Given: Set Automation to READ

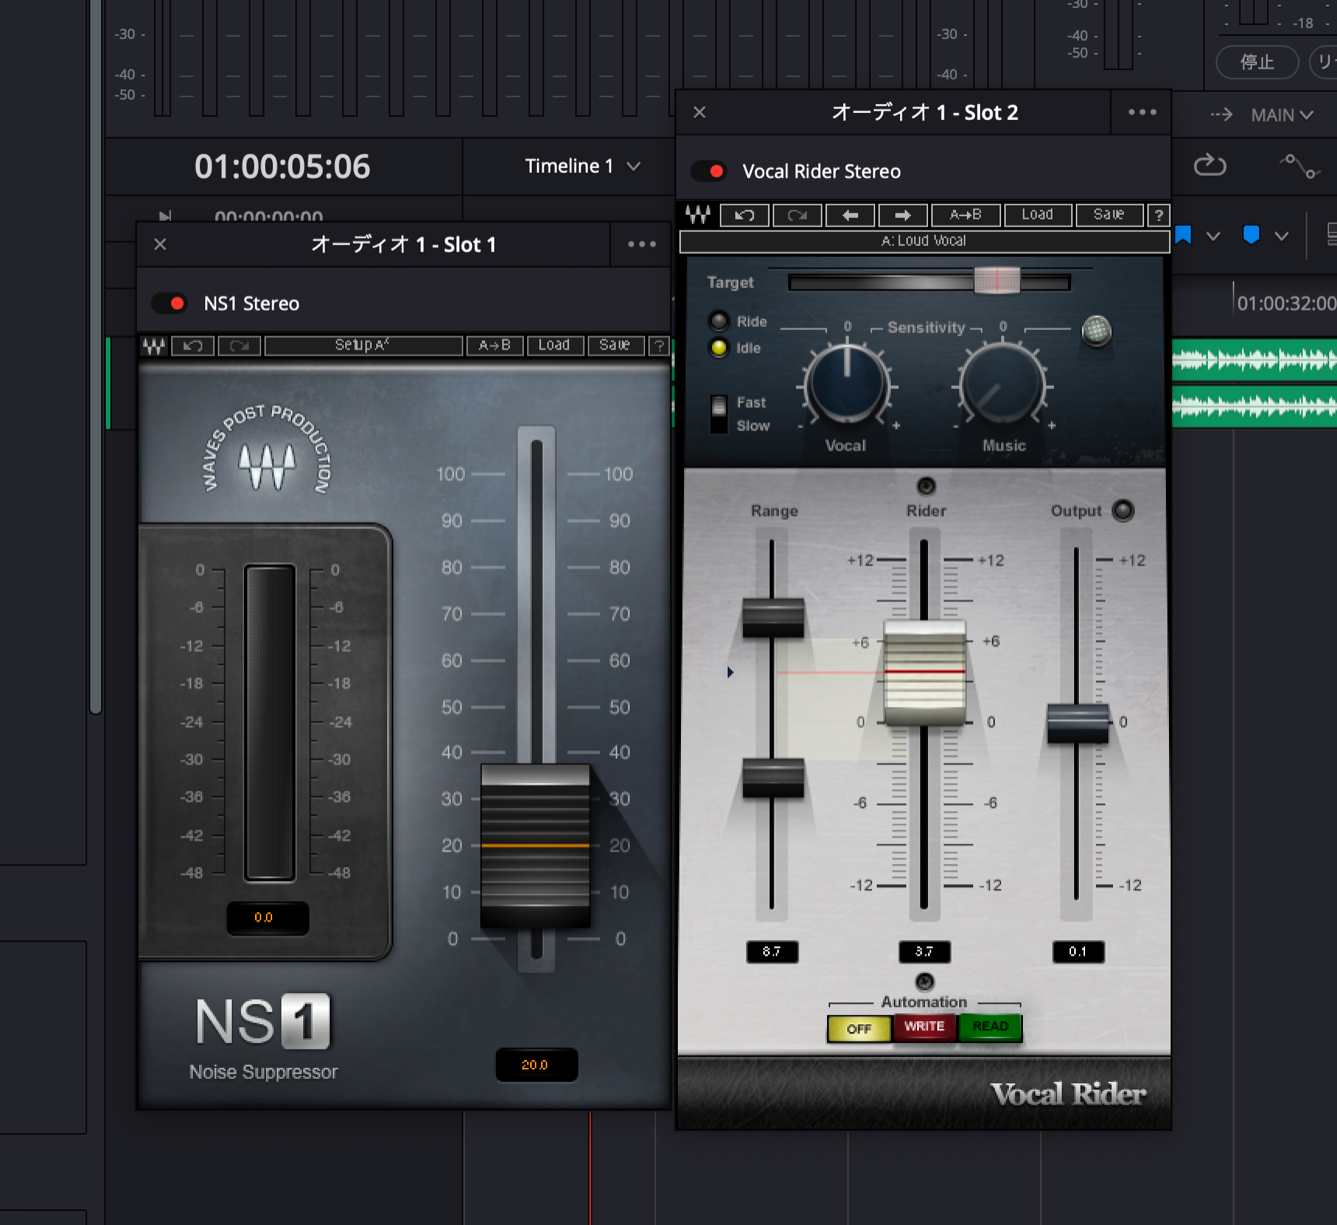Looking at the screenshot, I should point(990,1027).
